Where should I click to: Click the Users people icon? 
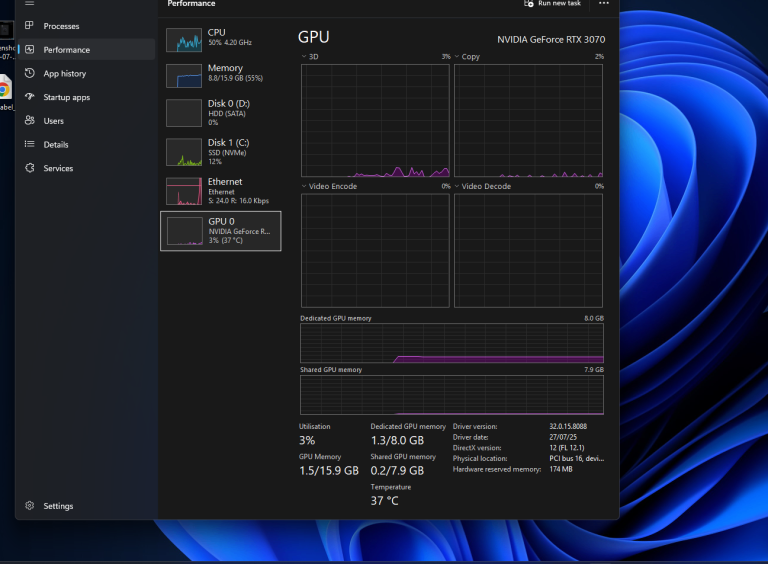click(30, 121)
